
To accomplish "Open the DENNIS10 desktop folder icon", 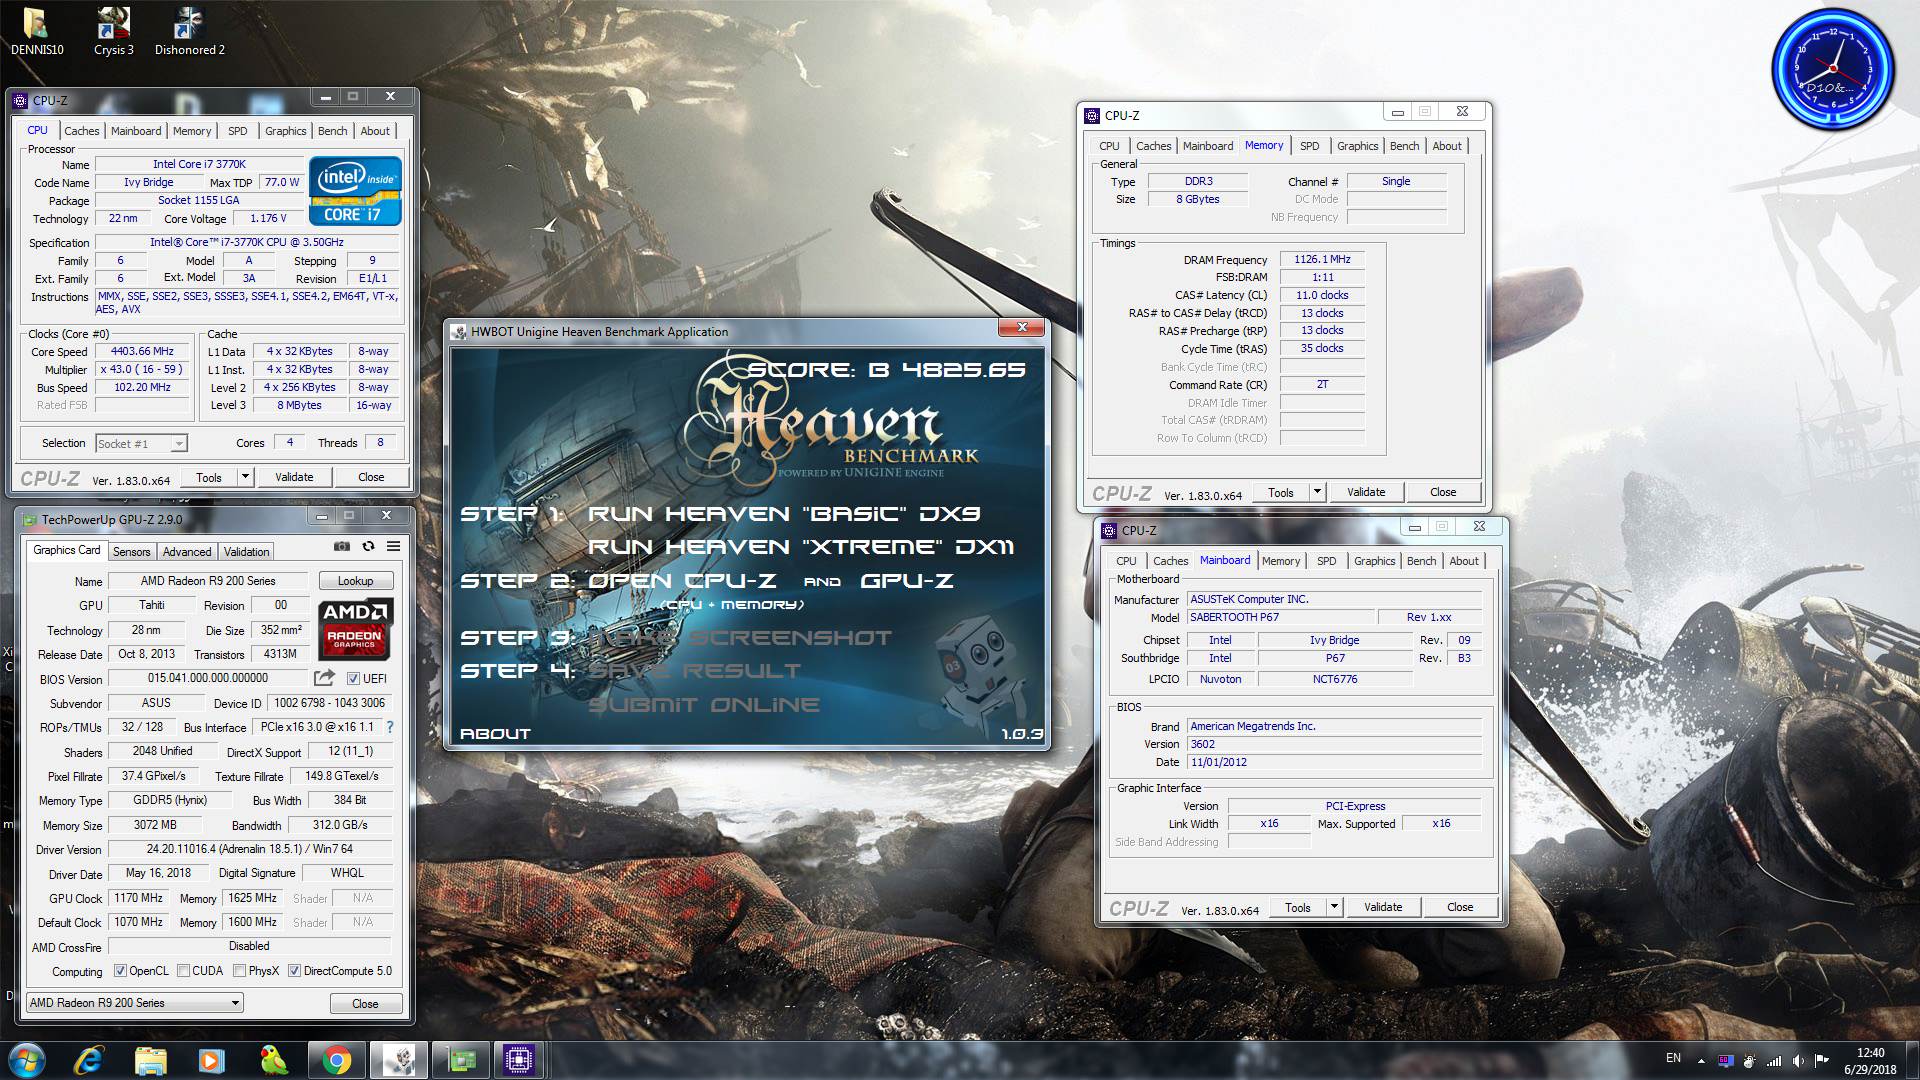I will 37,30.
